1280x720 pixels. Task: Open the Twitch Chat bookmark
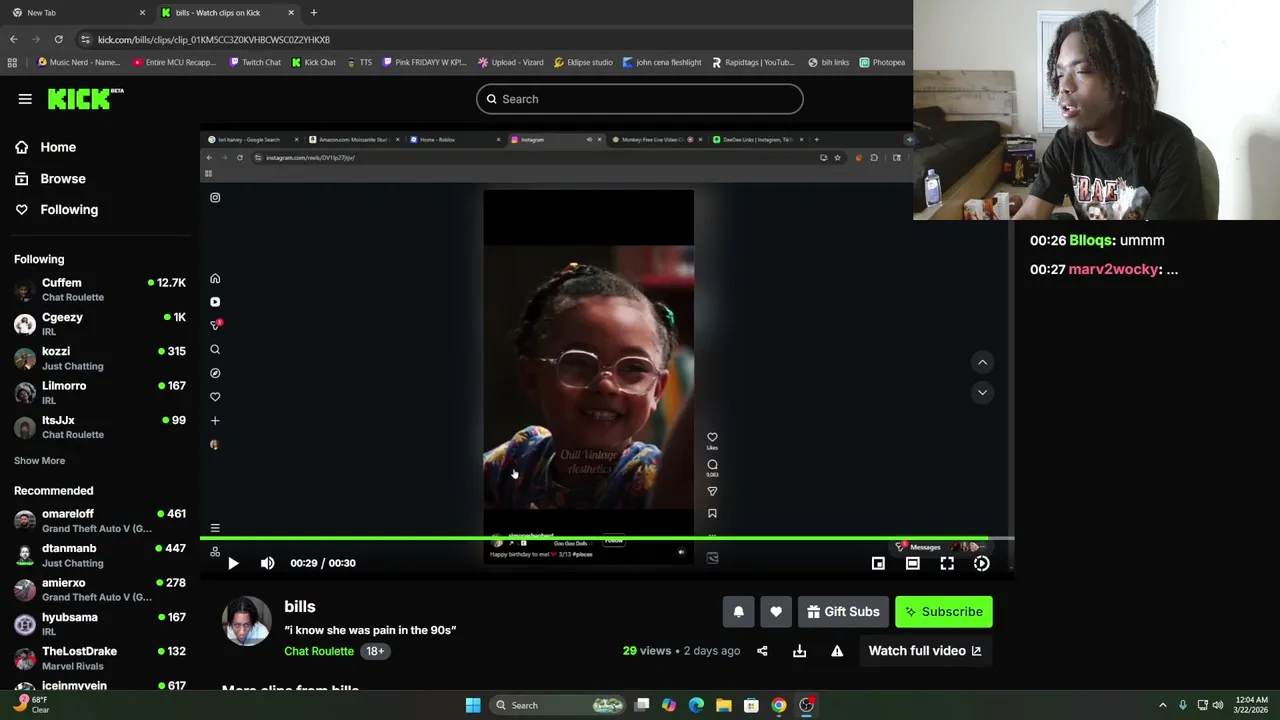(x=254, y=62)
